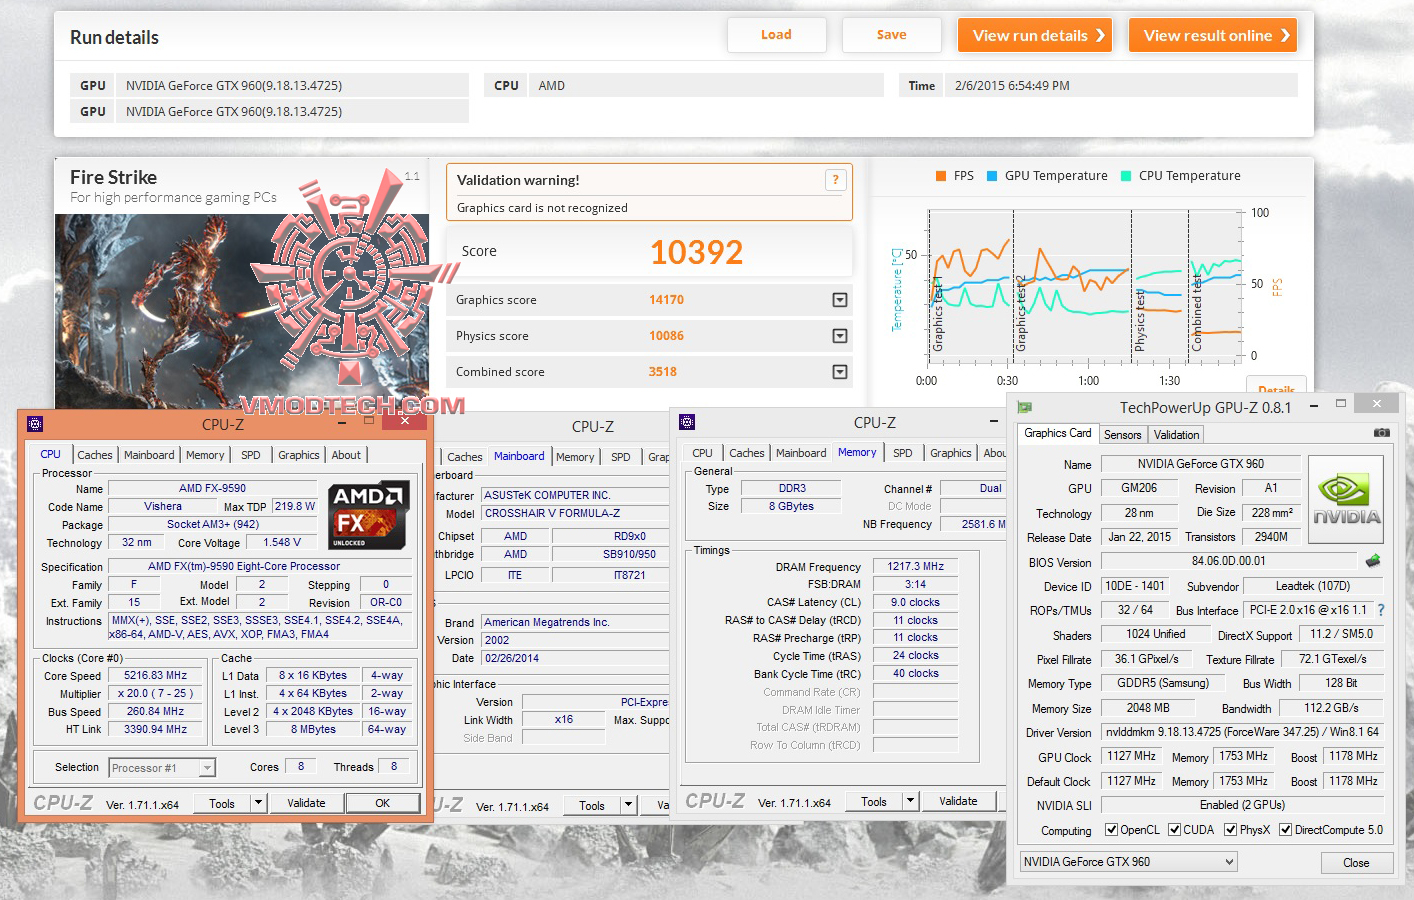Click Validate in the CPU-Z CPU window
1414x900 pixels.
(306, 803)
